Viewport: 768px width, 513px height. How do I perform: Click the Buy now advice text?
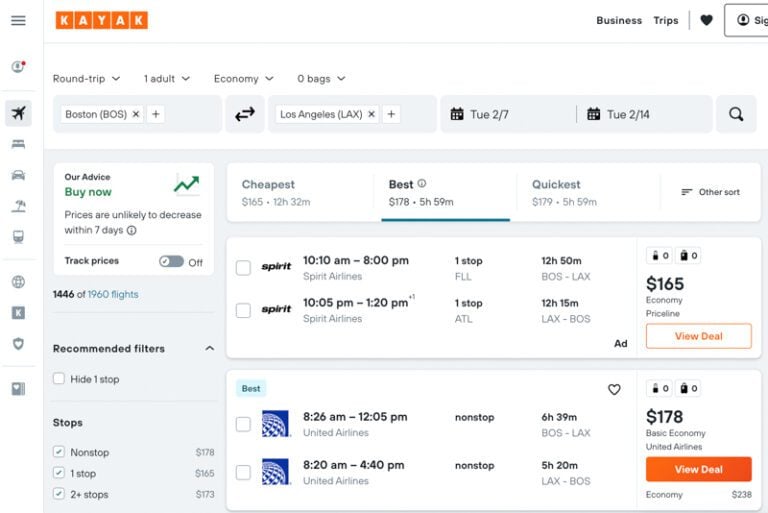coord(88,192)
